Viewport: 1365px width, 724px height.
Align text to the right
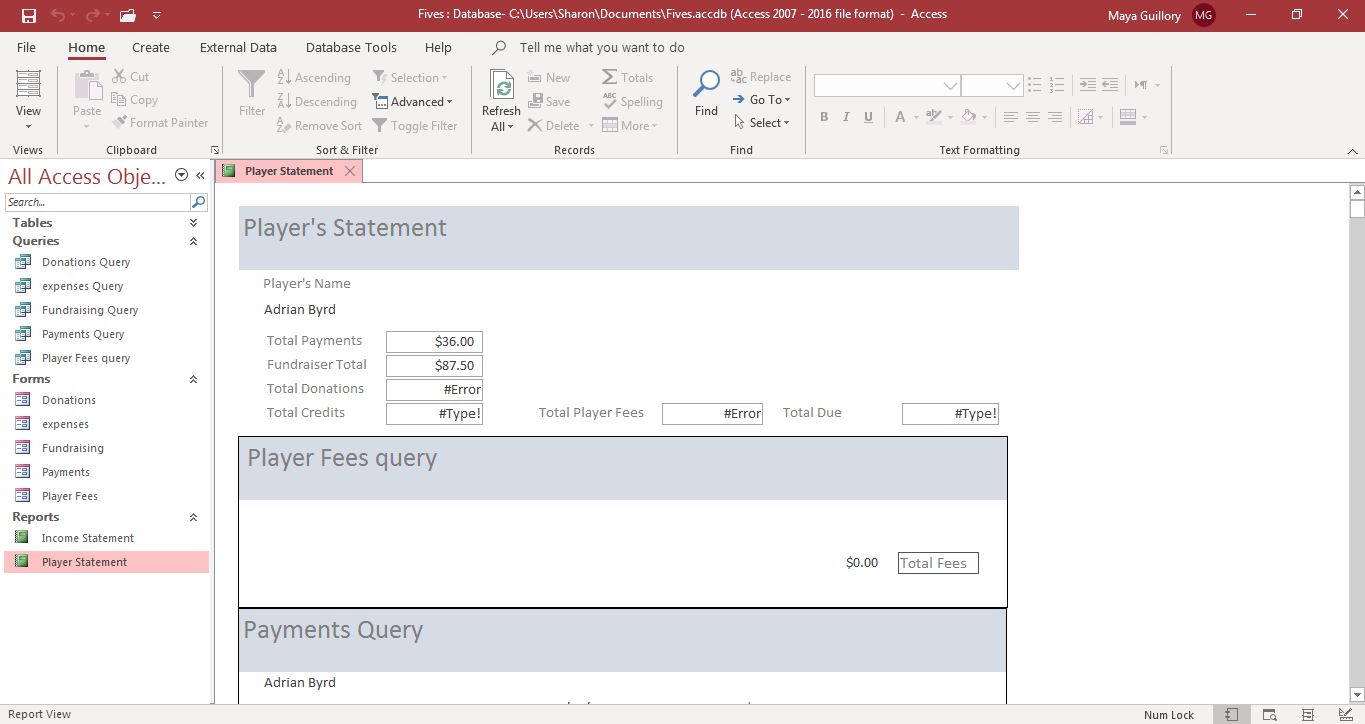(x=1055, y=117)
